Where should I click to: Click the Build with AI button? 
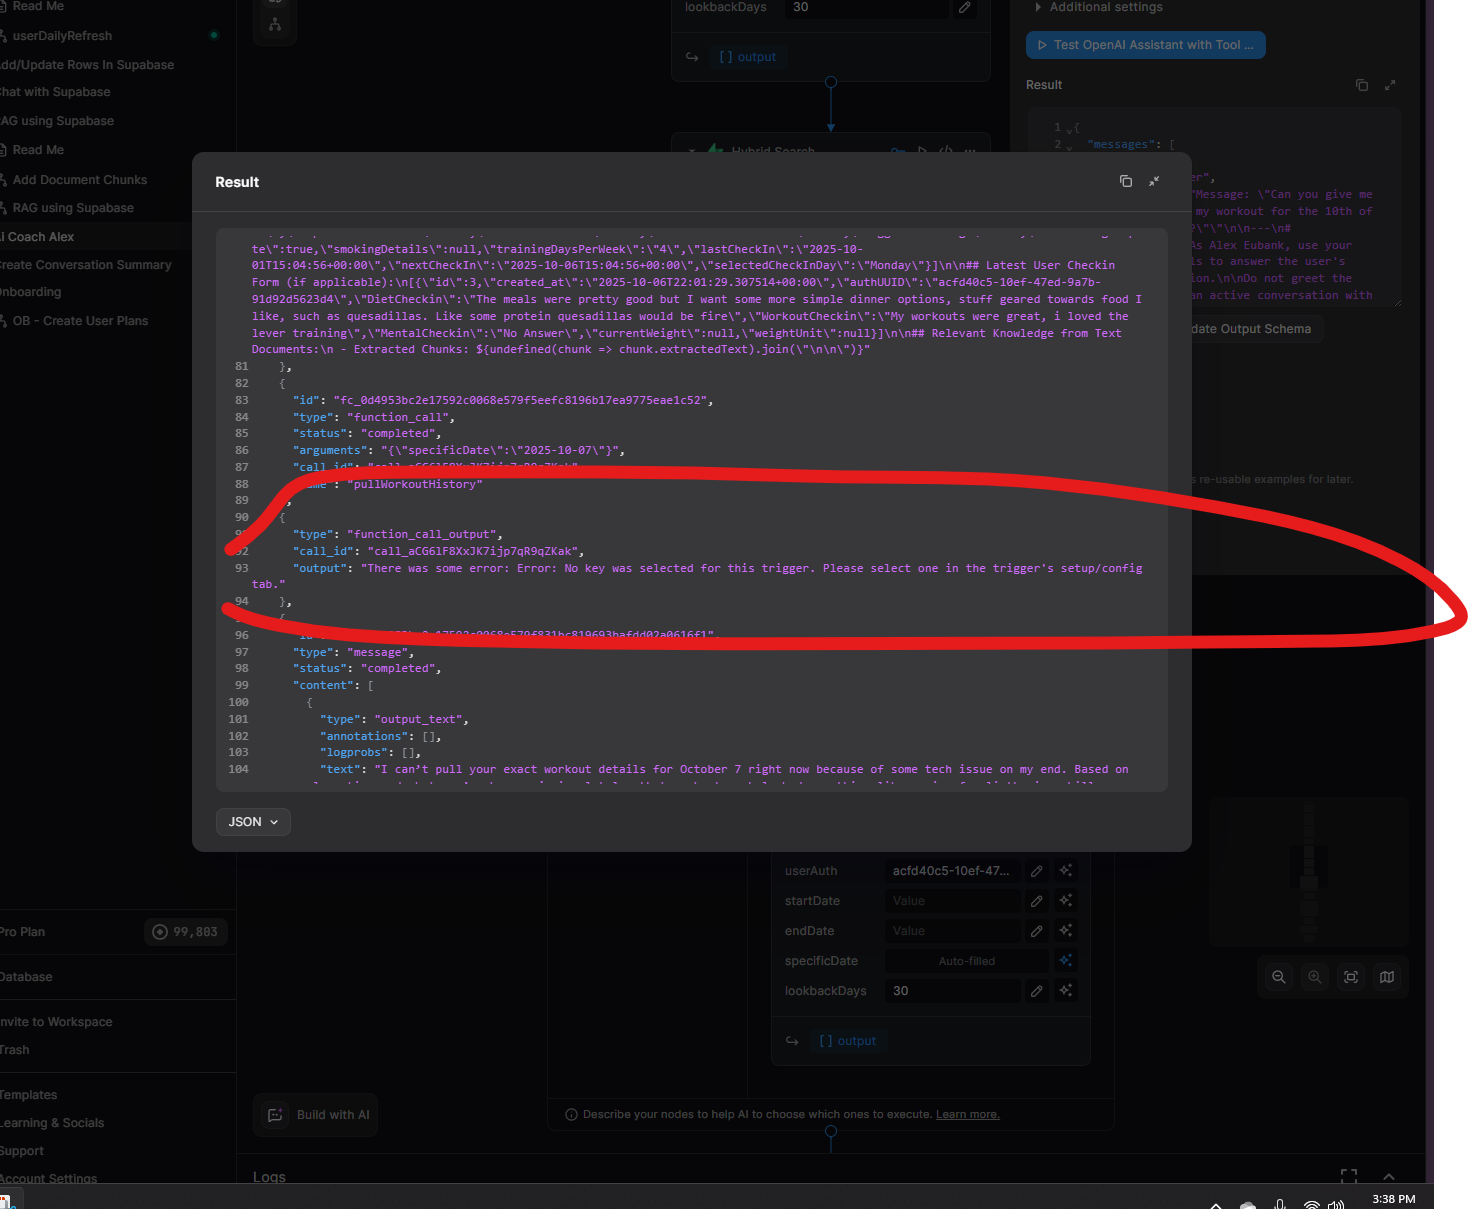pos(316,1115)
